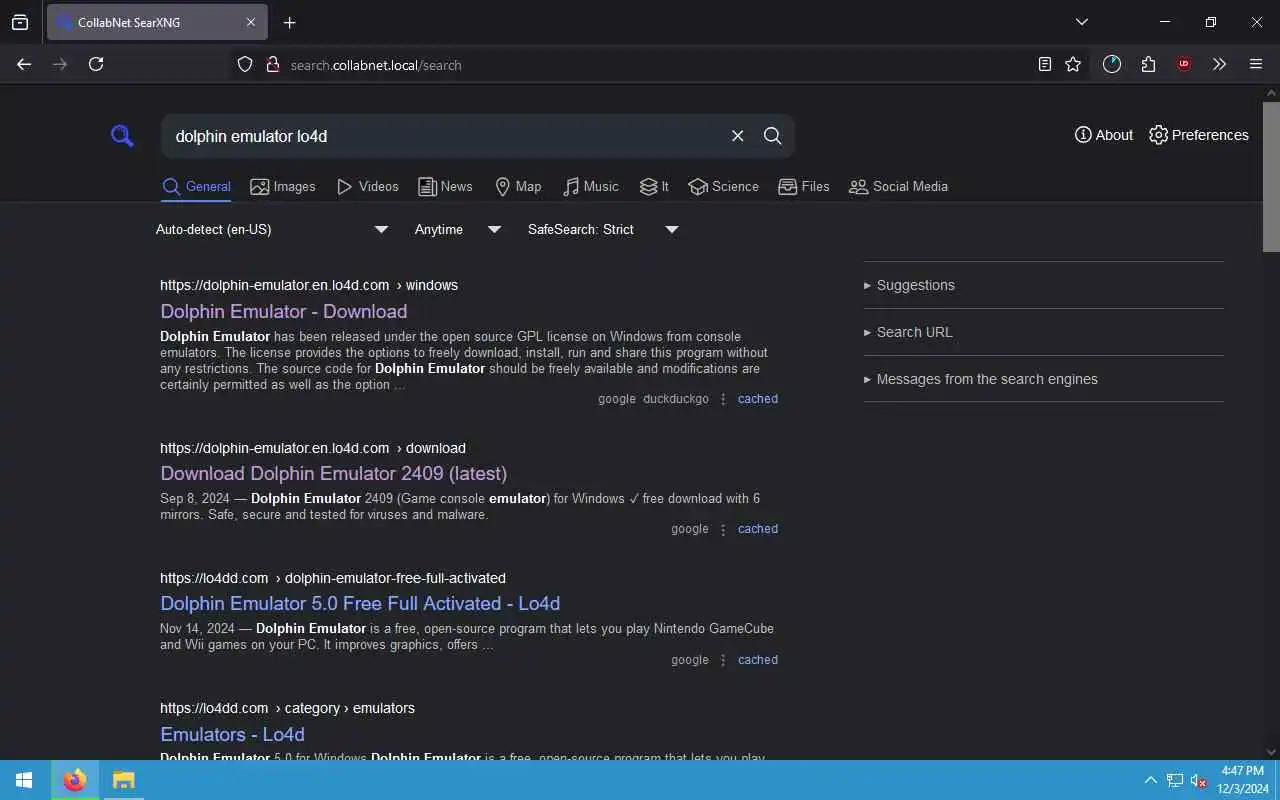The width and height of the screenshot is (1280, 800).
Task: Toggle reader view icon
Action: (x=1045, y=64)
